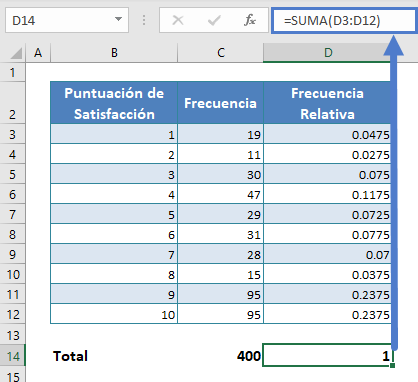Click cell with frequency 31
The image size is (418, 382).
pyautogui.click(x=221, y=234)
